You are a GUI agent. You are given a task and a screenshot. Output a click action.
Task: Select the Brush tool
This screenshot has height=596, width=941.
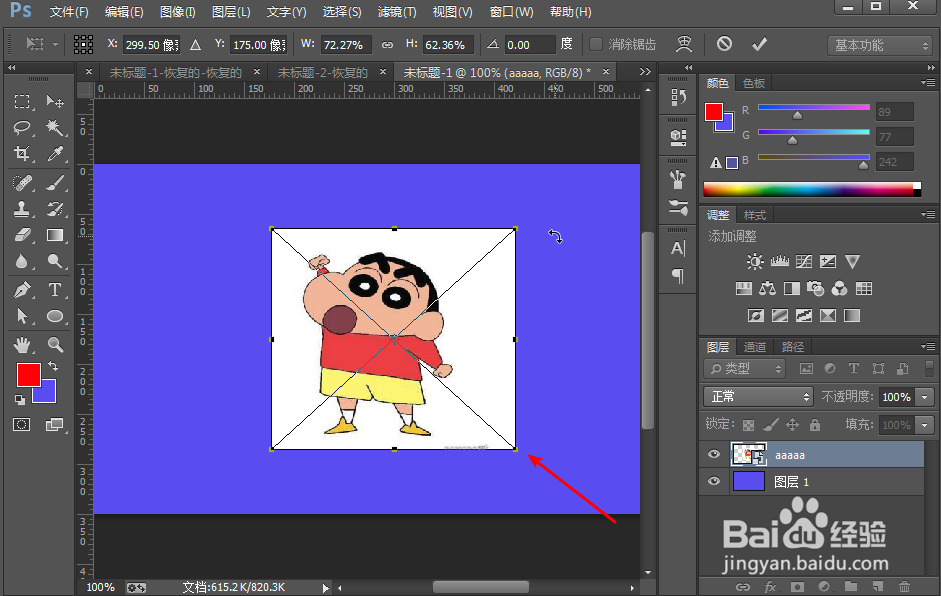[55, 182]
